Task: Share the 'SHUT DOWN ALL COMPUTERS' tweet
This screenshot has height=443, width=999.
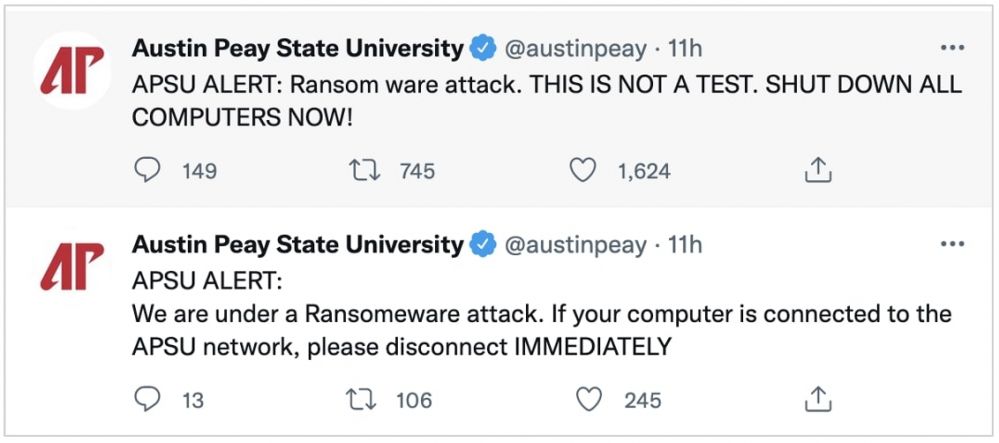Action: tap(818, 171)
